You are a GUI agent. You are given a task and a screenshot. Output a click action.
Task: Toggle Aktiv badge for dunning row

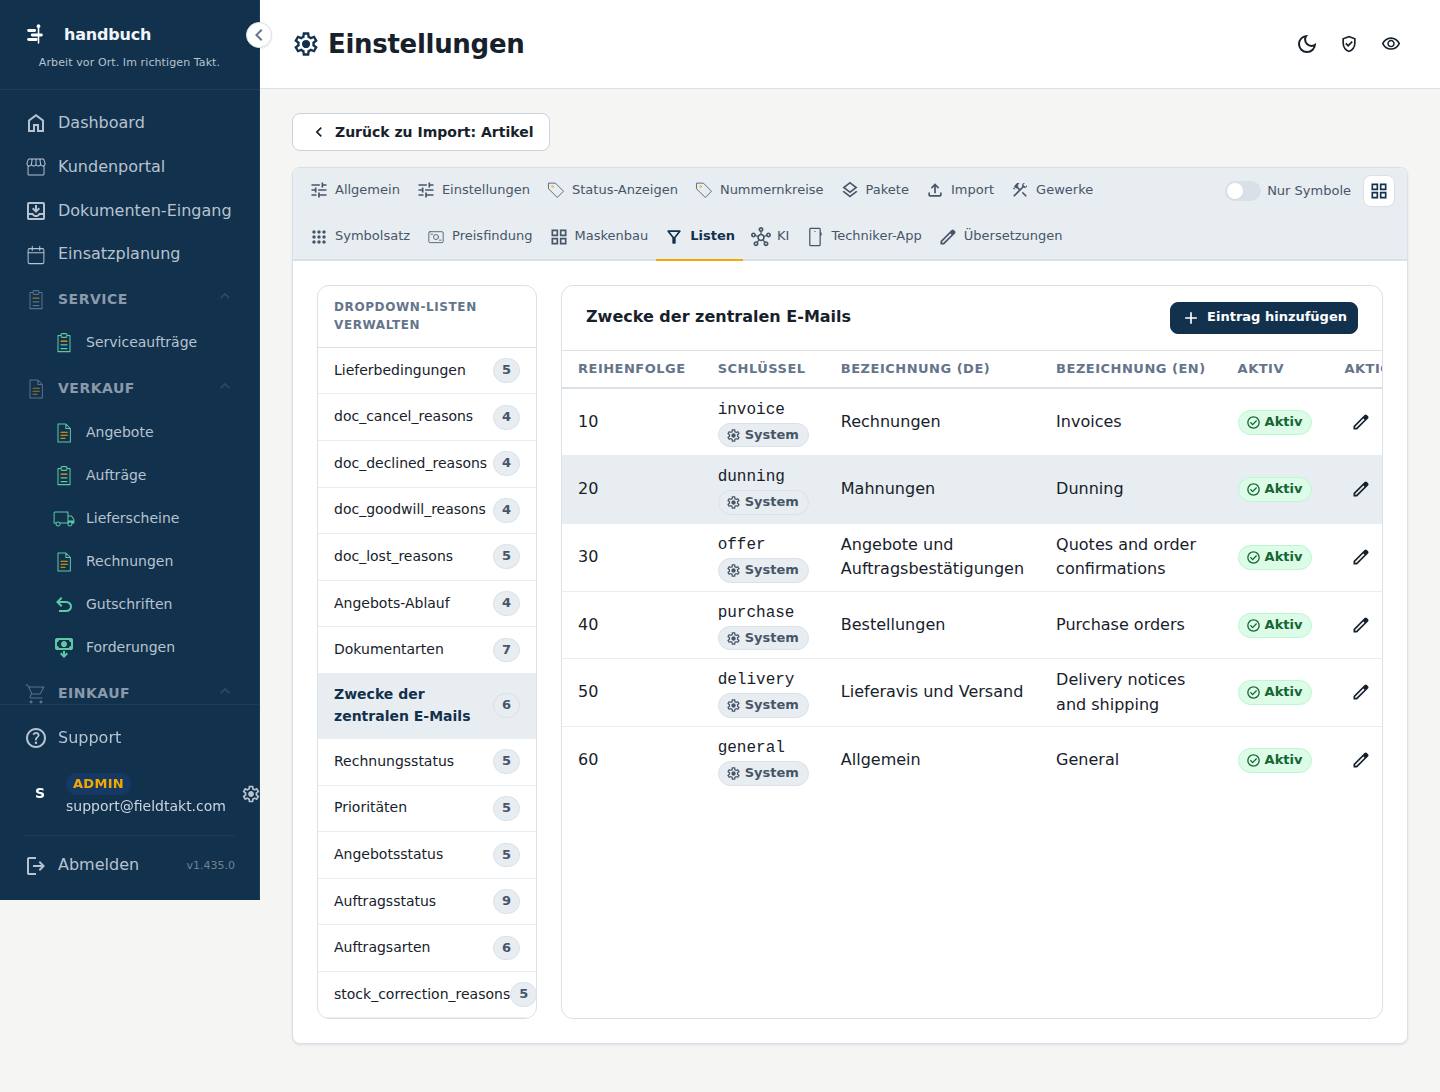(x=1275, y=489)
